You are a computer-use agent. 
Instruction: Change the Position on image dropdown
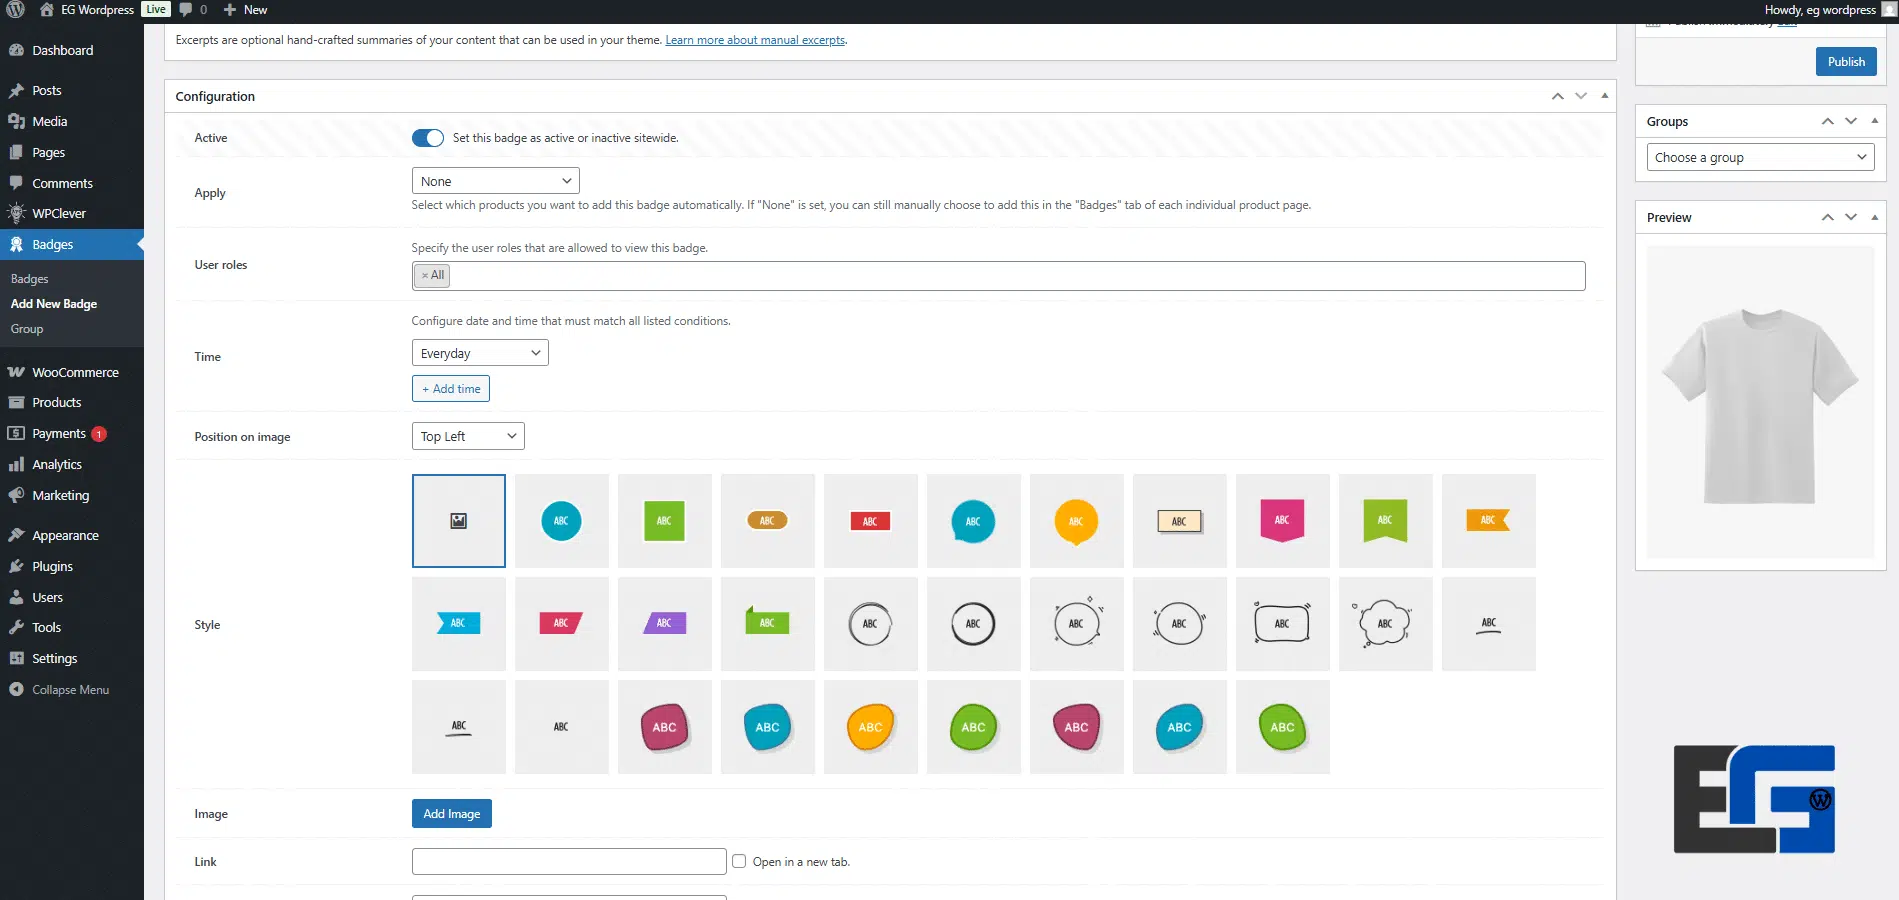click(x=467, y=436)
